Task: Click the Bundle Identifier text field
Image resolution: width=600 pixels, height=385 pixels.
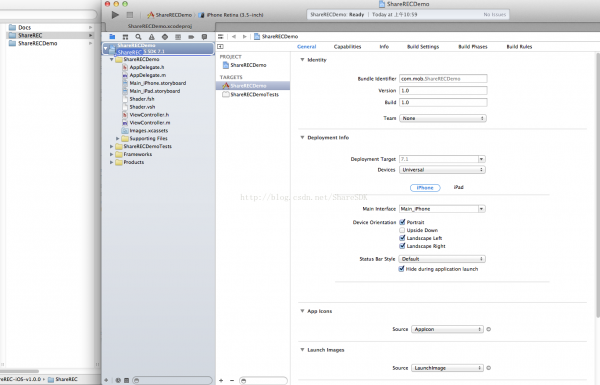Action: [443, 78]
